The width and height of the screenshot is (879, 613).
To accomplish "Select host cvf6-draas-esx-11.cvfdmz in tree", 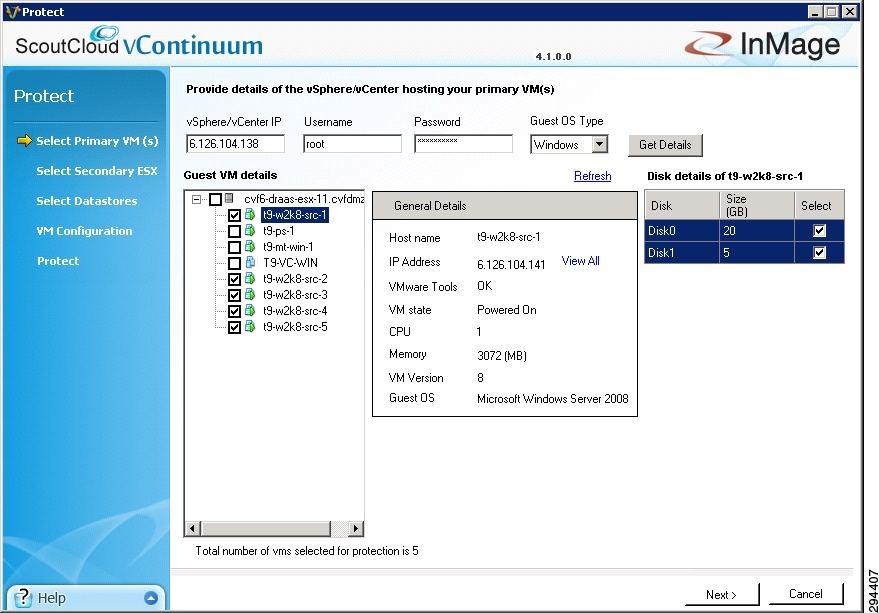I will (304, 199).
